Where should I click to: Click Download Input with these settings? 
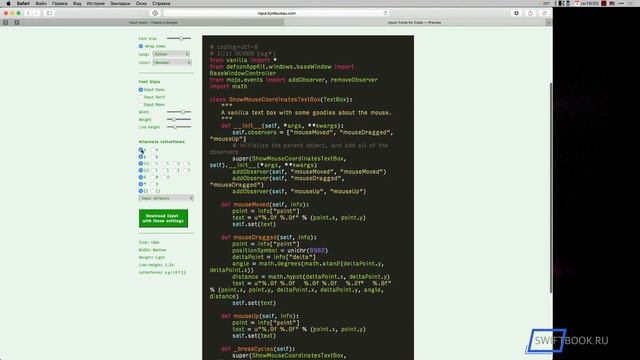point(163,218)
